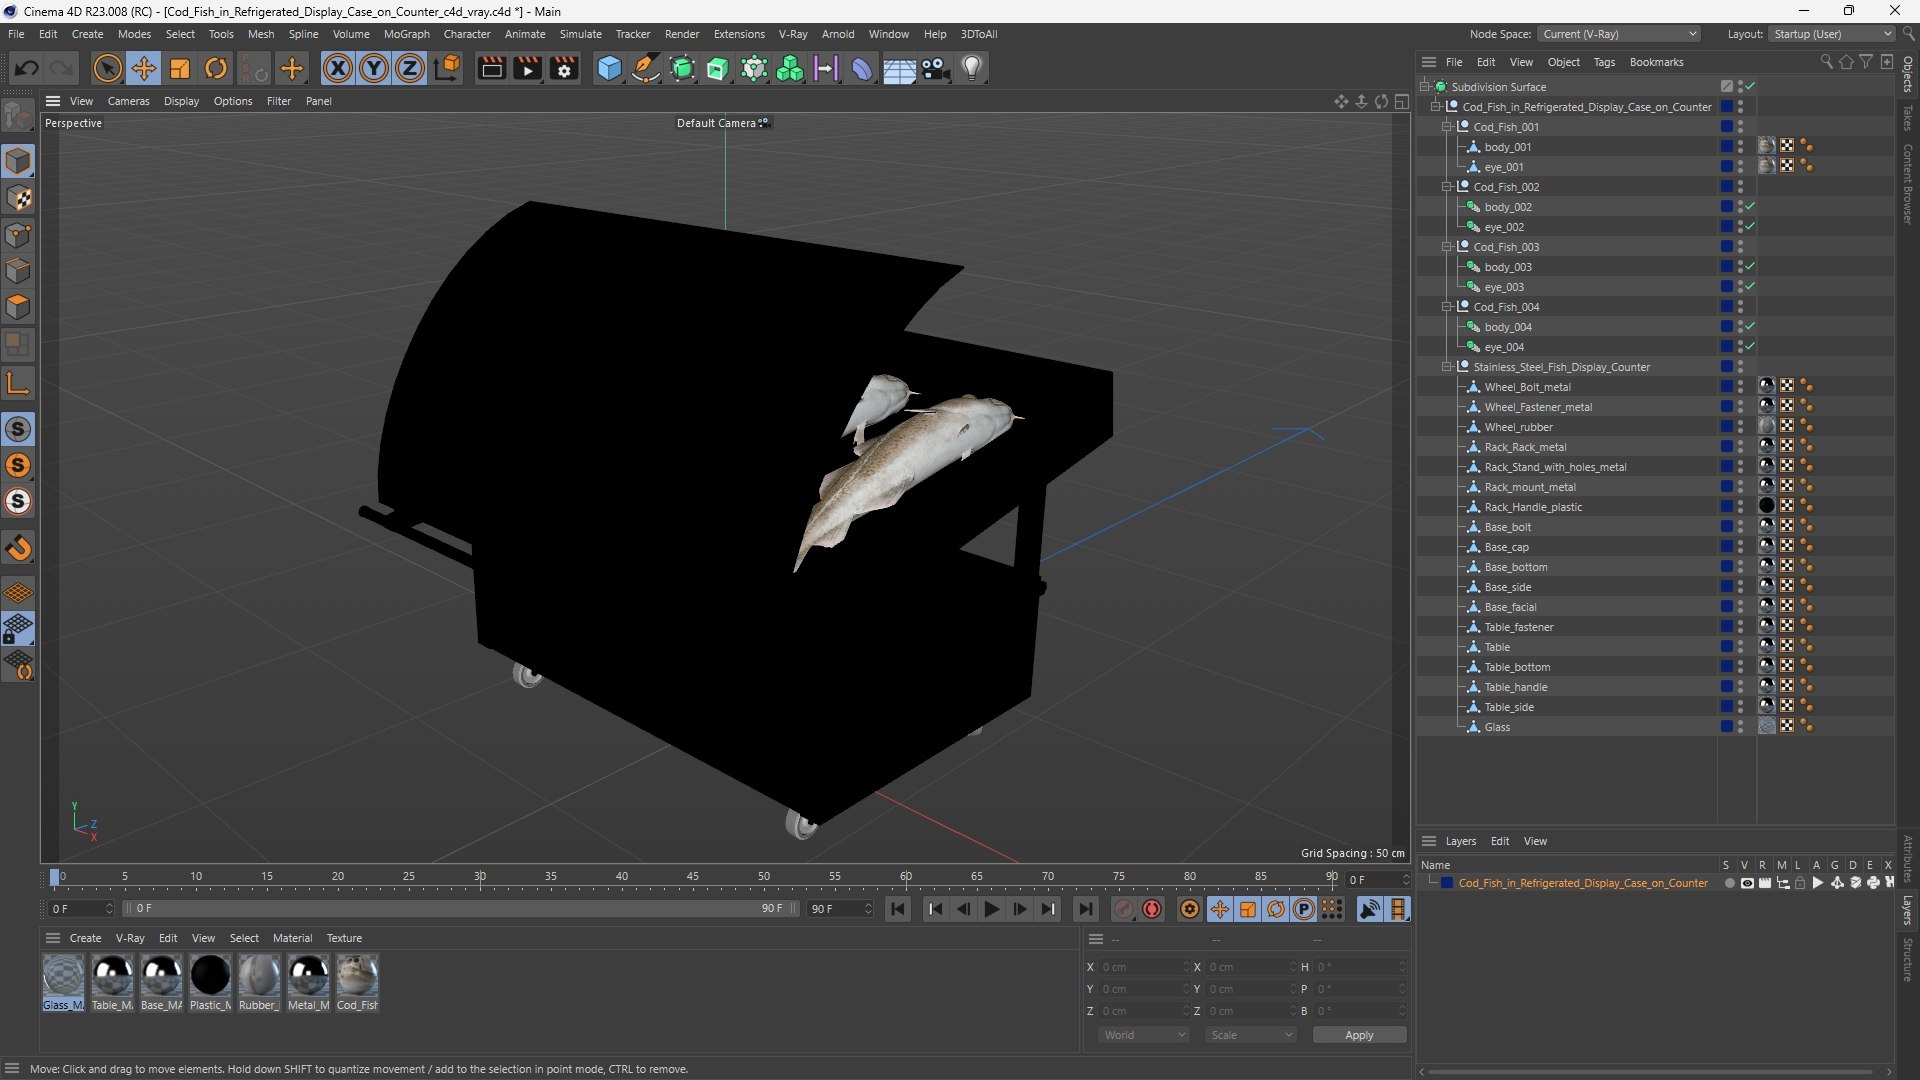
Task: Click Make Editable icon in left sidebar
Action: (18, 116)
